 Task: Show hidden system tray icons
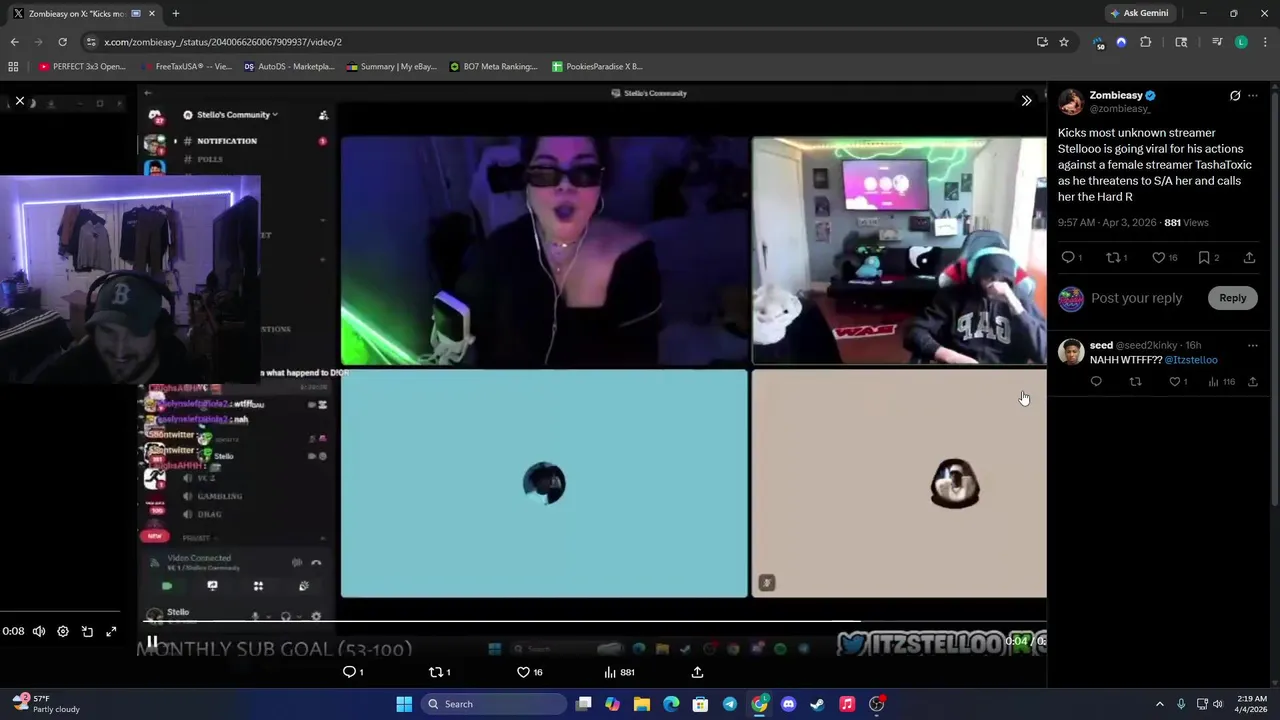tap(1160, 704)
